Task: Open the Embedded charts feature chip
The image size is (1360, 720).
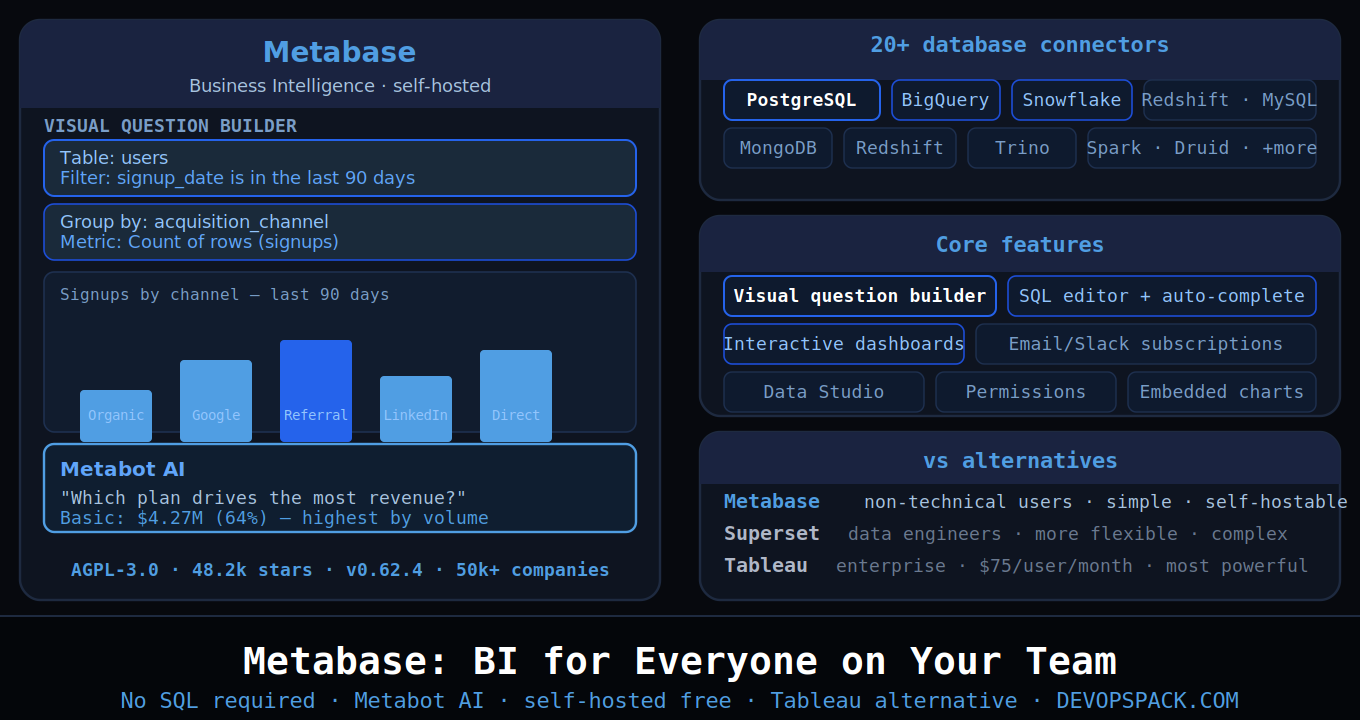Action: click(1222, 392)
